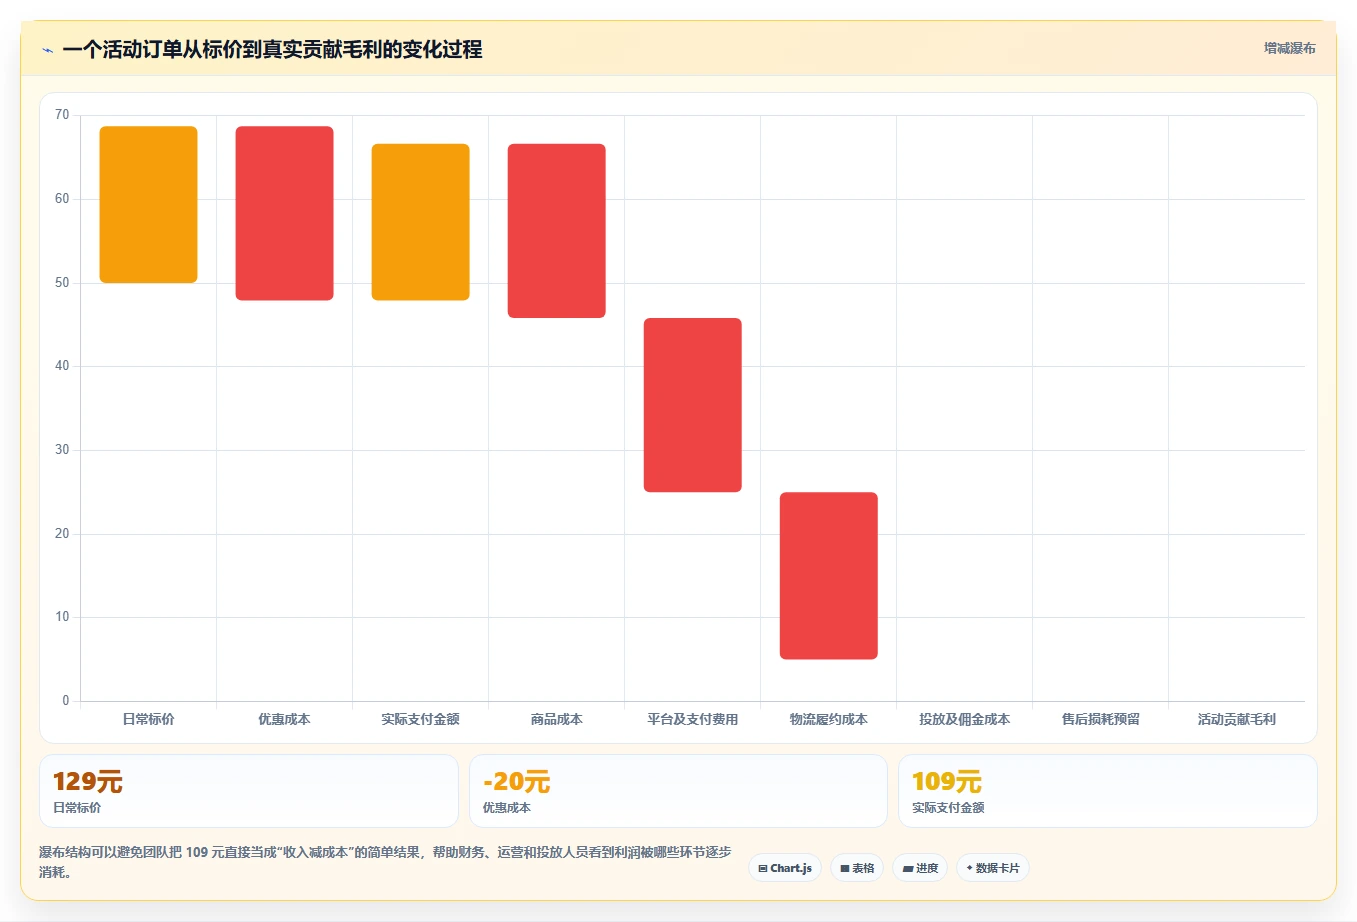Click the y-axis value 40
Screen dimensions: 1357x922
click(x=62, y=366)
